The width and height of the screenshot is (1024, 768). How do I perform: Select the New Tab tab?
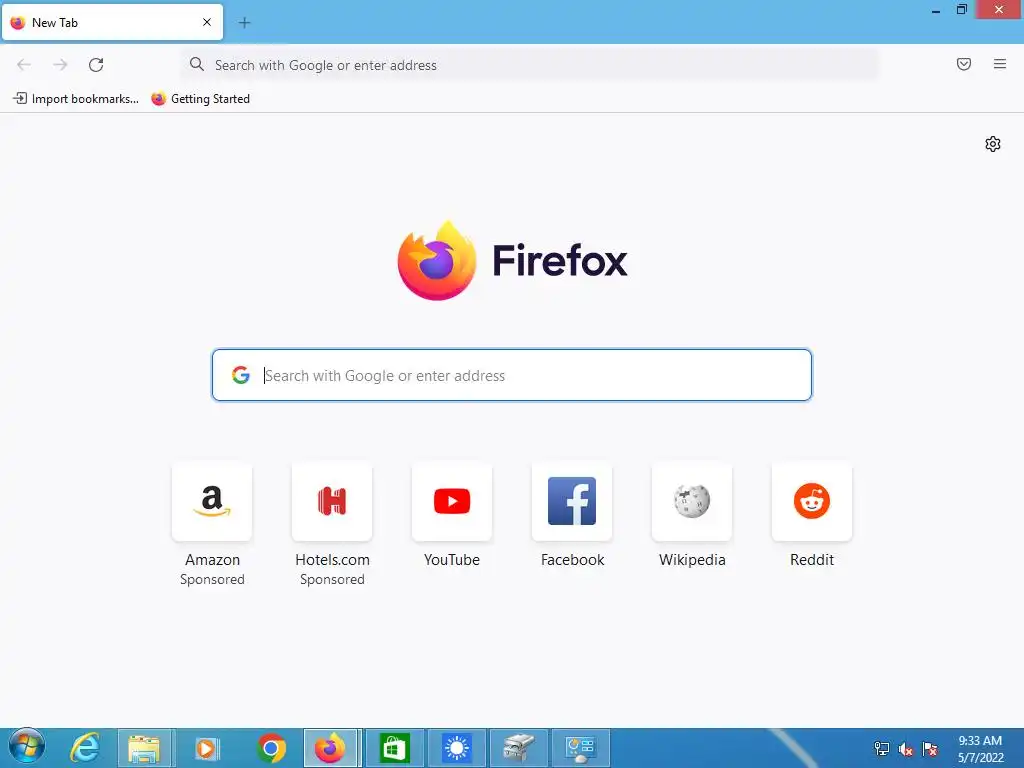click(112, 22)
